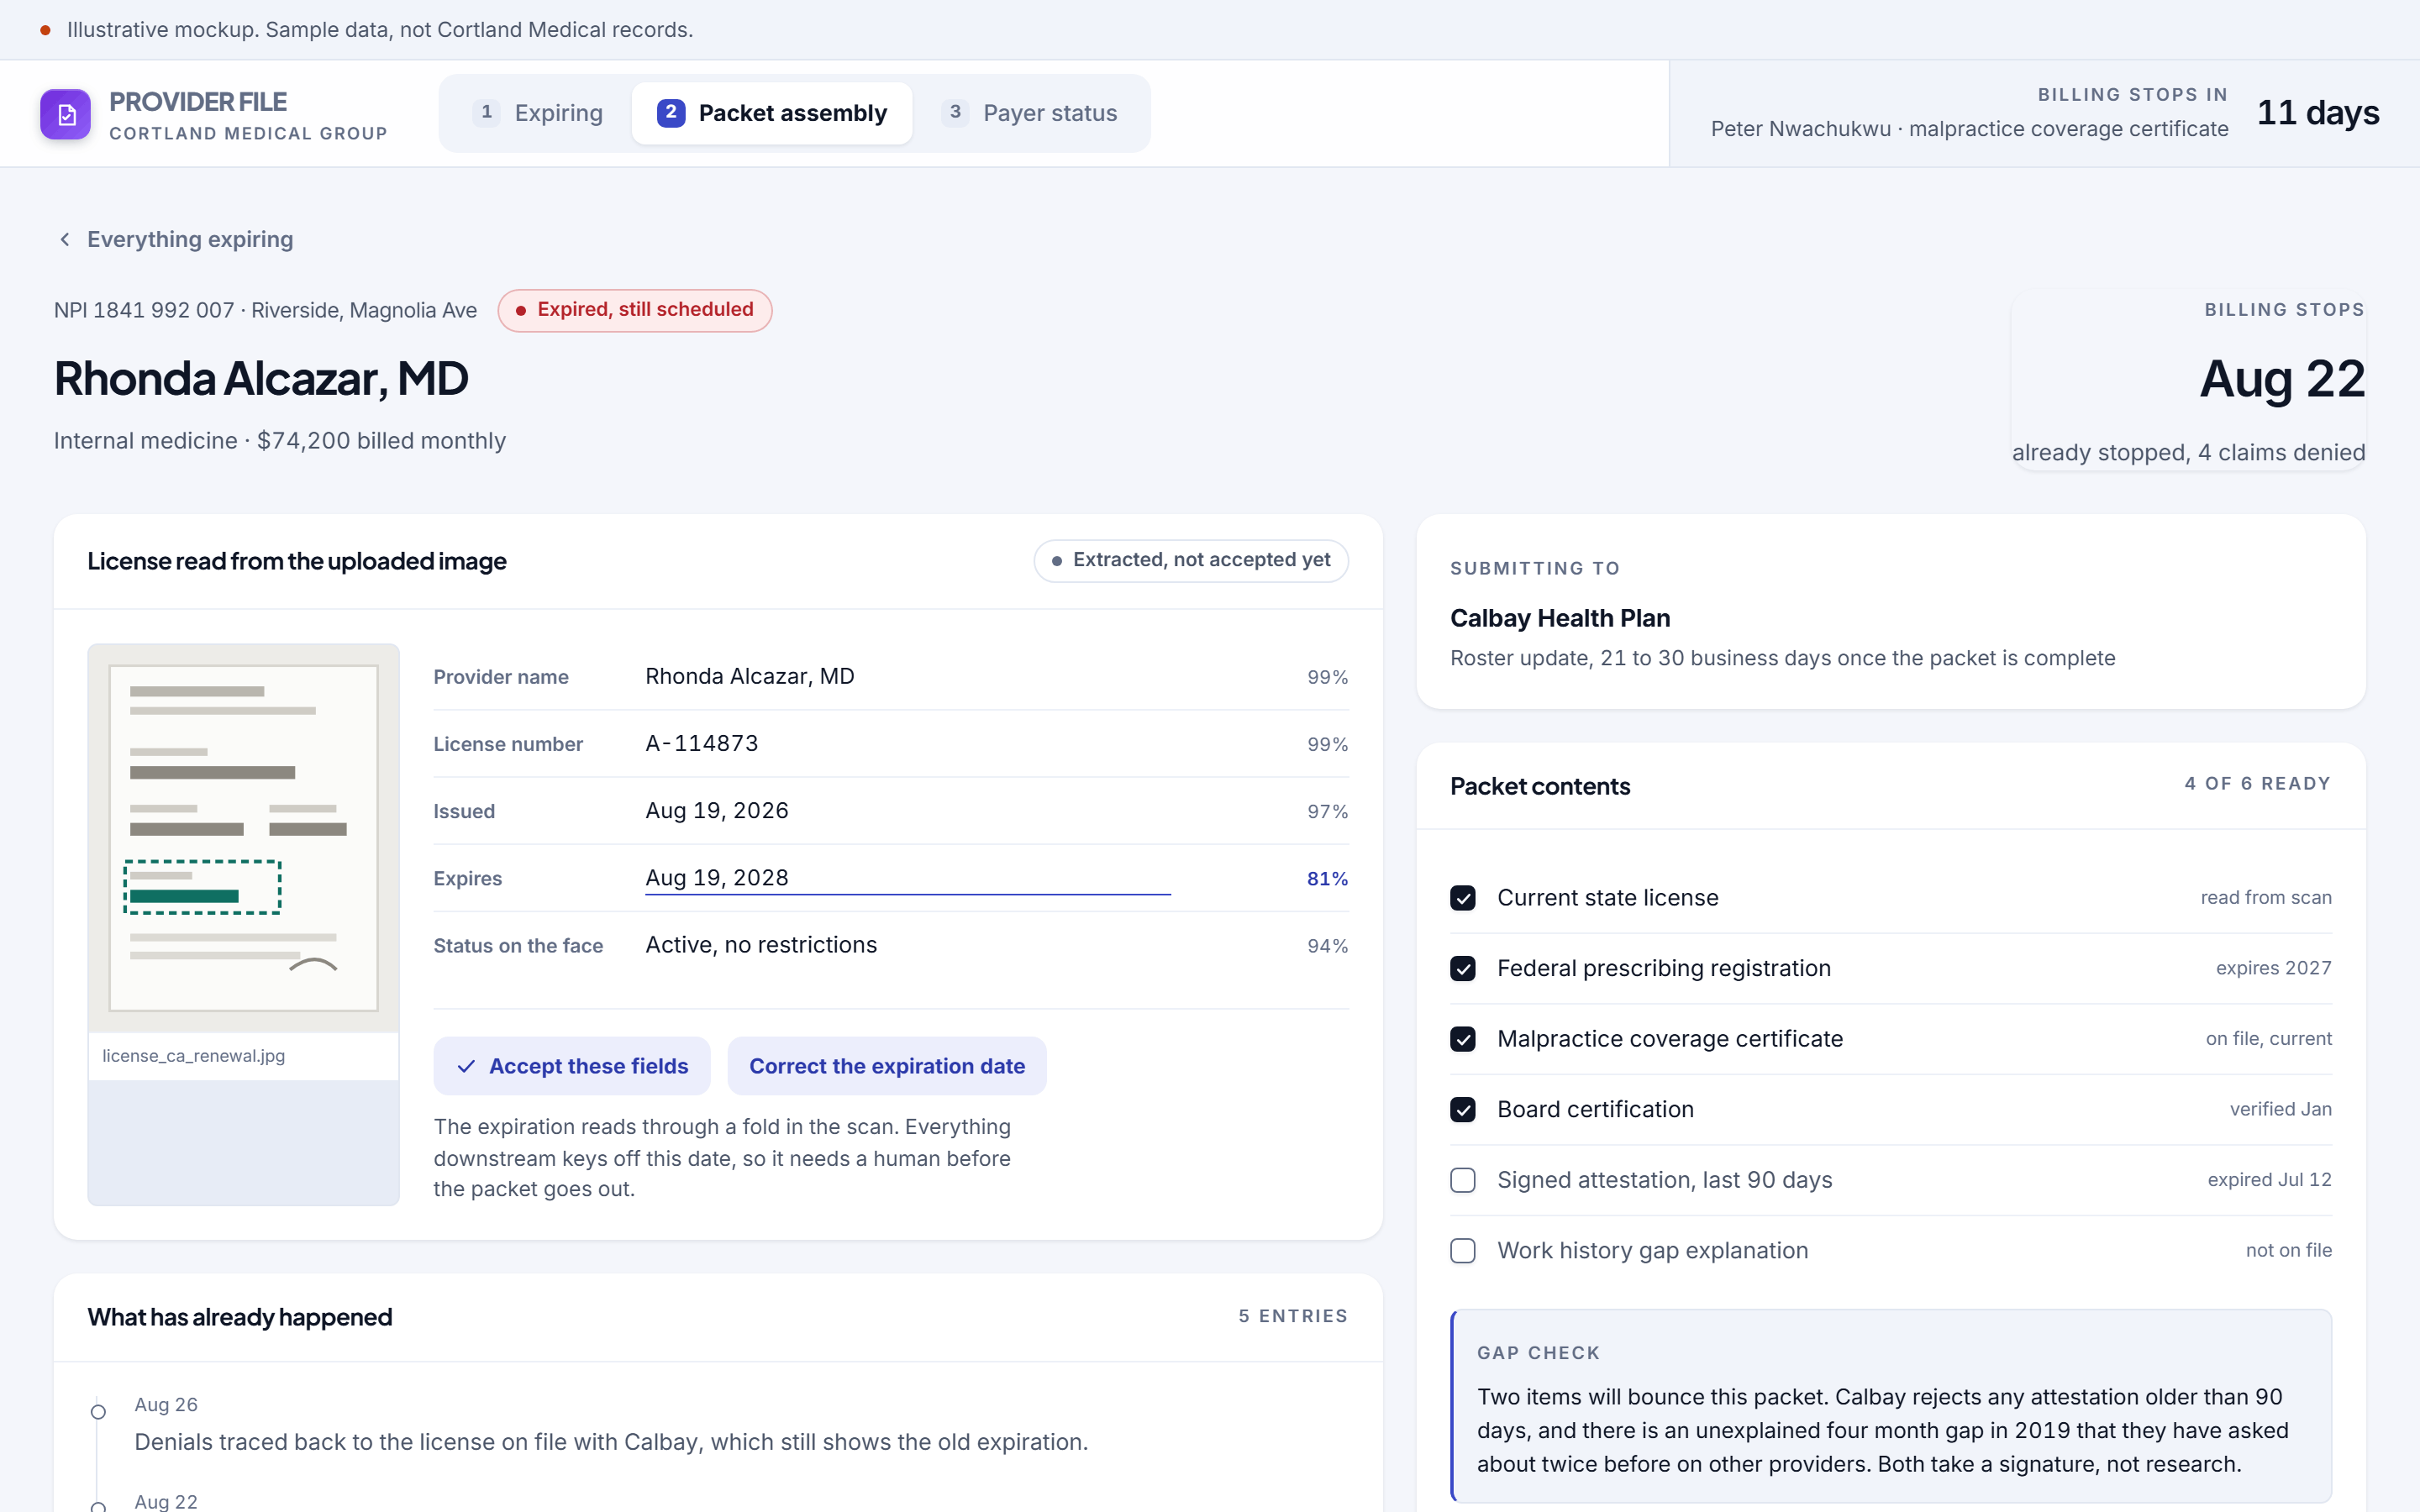The height and width of the screenshot is (1512, 2420).
Task: Click the Rhonda Alcazar, MD heading
Action: [x=261, y=379]
